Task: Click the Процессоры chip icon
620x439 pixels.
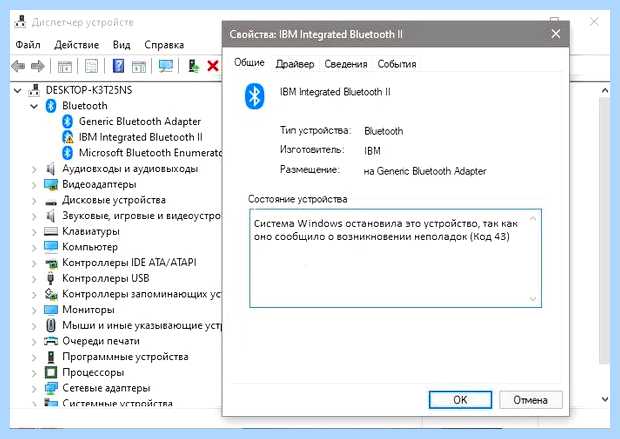Action: click(x=51, y=372)
